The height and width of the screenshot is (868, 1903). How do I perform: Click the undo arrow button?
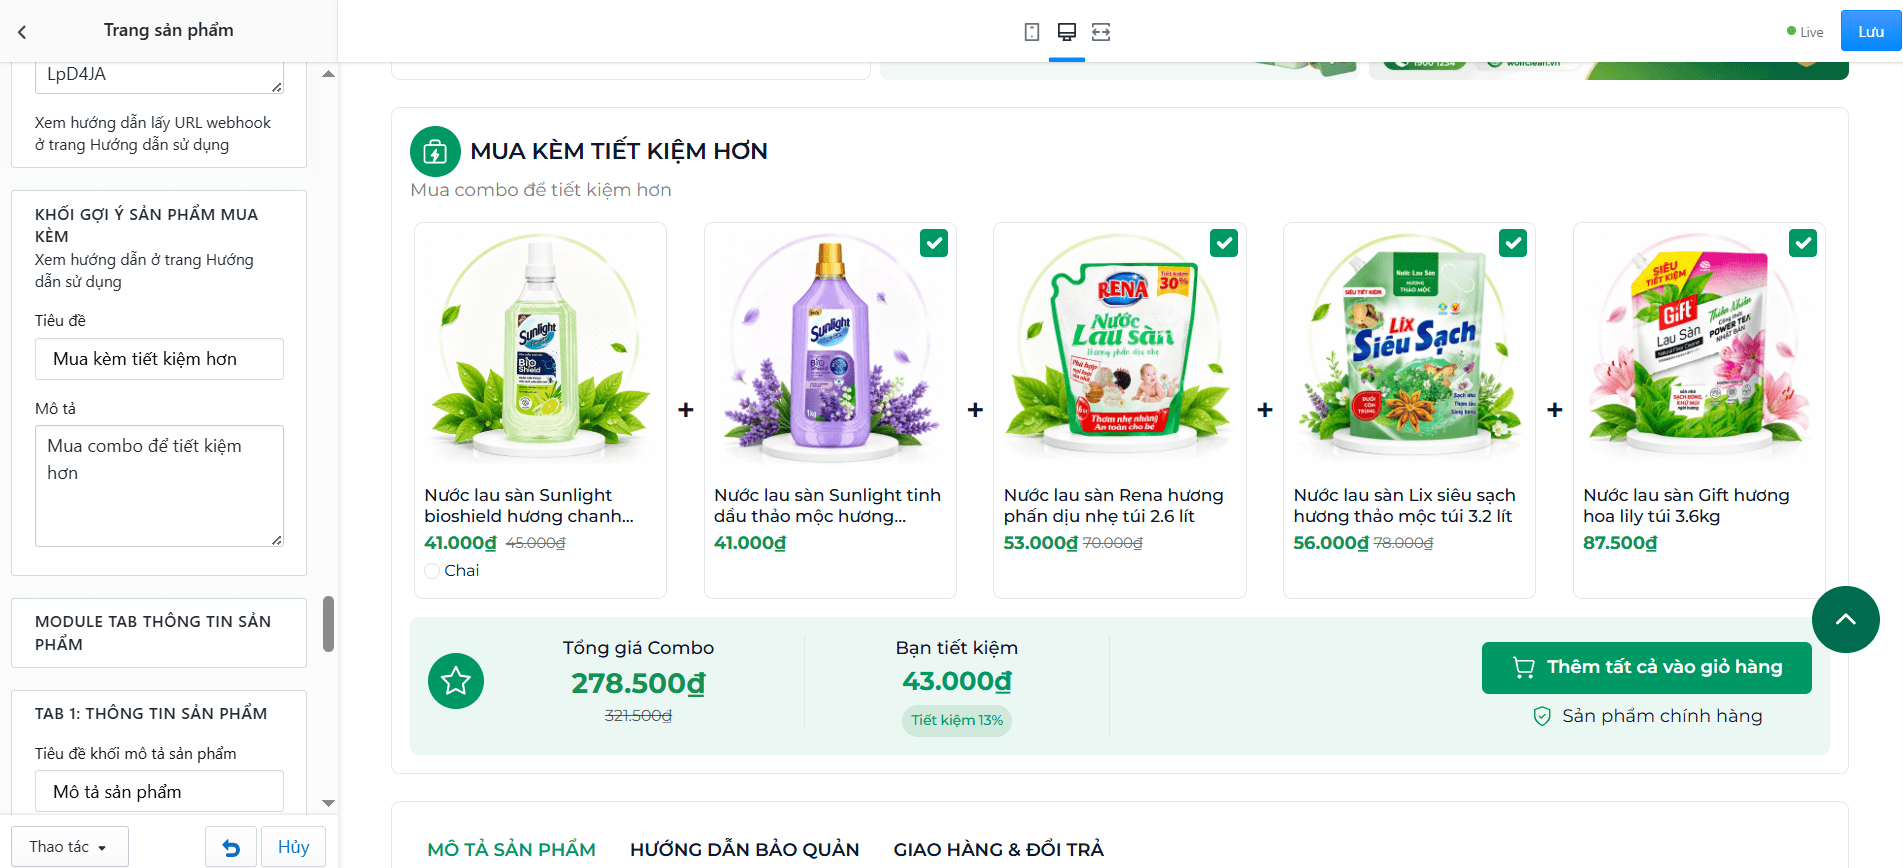click(231, 847)
